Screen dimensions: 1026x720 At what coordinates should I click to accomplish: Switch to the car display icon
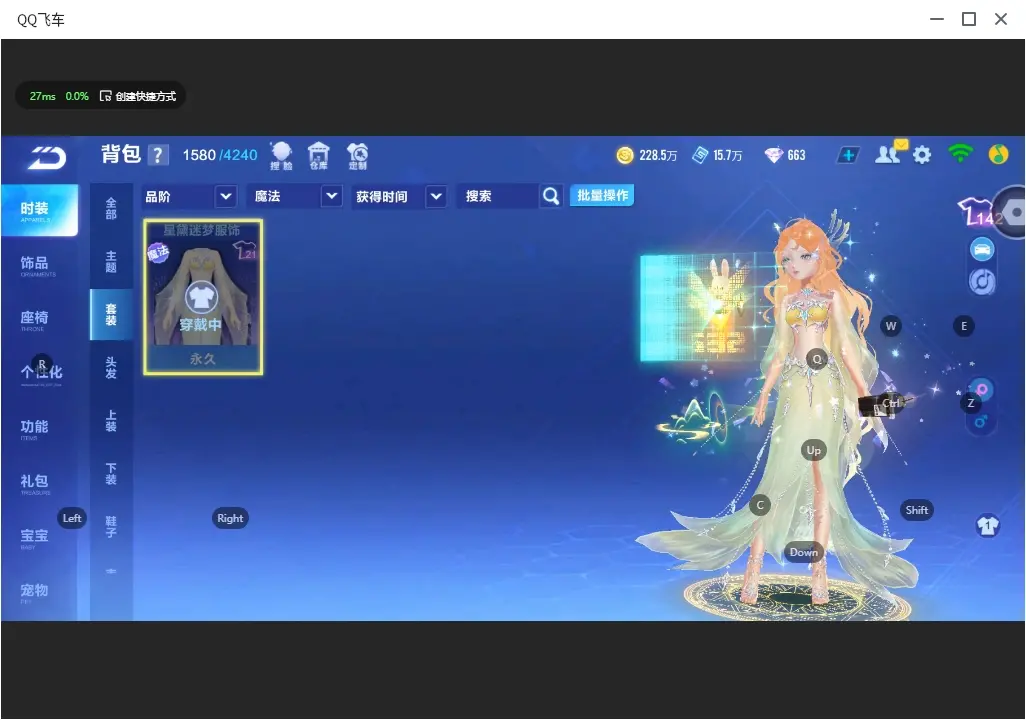pyautogui.click(x=982, y=249)
